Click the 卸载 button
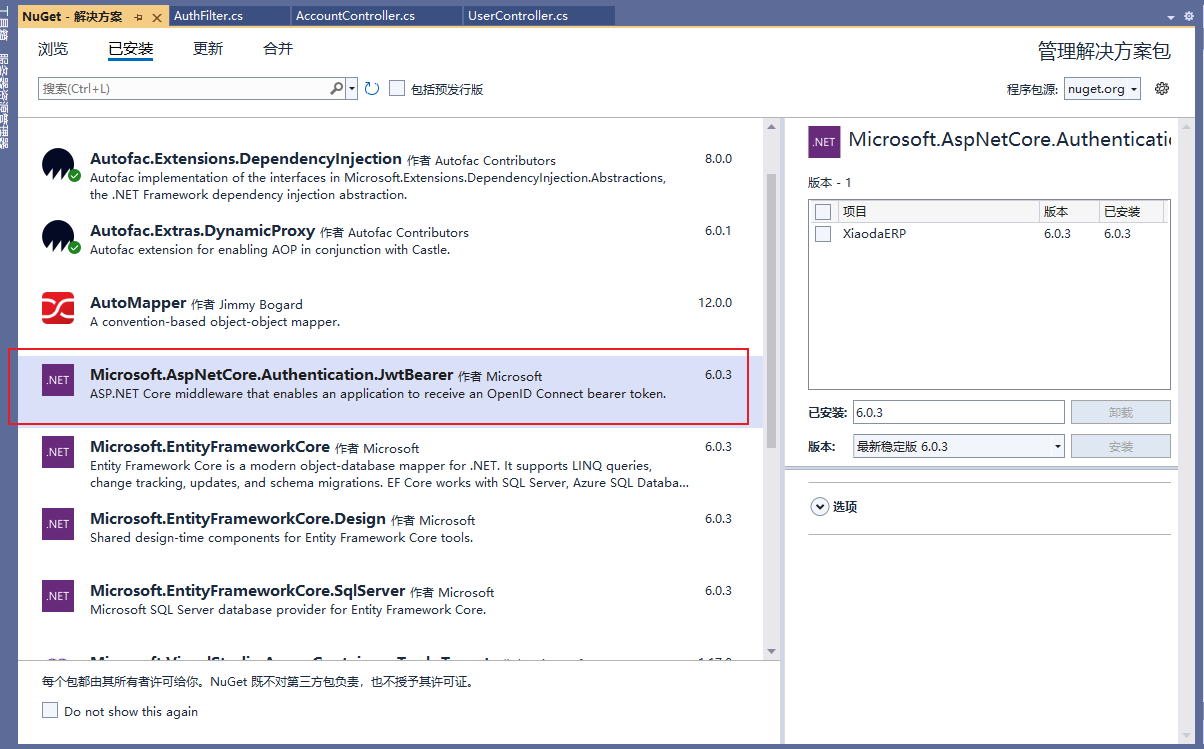Viewport: 1204px width, 749px height. pyautogui.click(x=1120, y=412)
